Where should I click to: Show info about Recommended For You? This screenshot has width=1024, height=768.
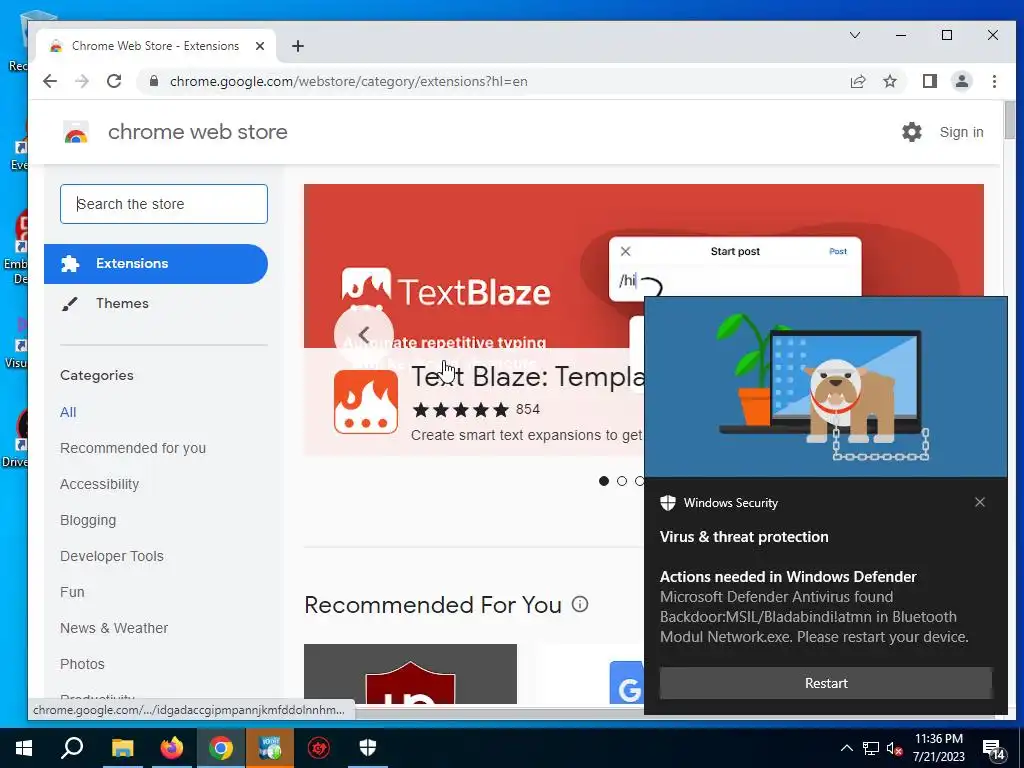(x=580, y=604)
